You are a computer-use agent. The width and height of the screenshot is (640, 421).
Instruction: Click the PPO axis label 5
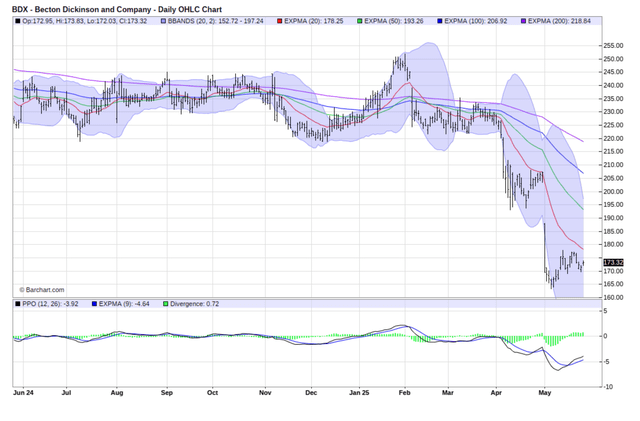pyautogui.click(x=605, y=311)
